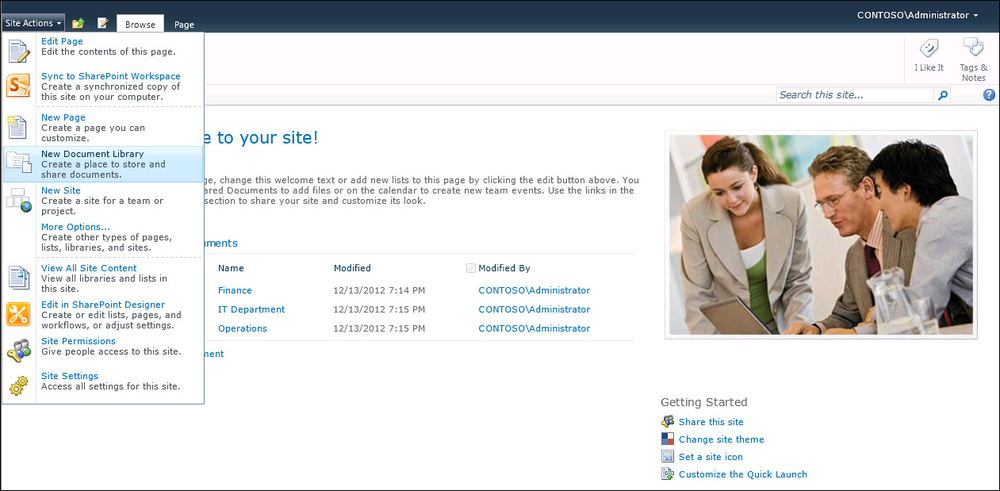Open the Finance folder link
This screenshot has height=491, width=1000.
[235, 290]
